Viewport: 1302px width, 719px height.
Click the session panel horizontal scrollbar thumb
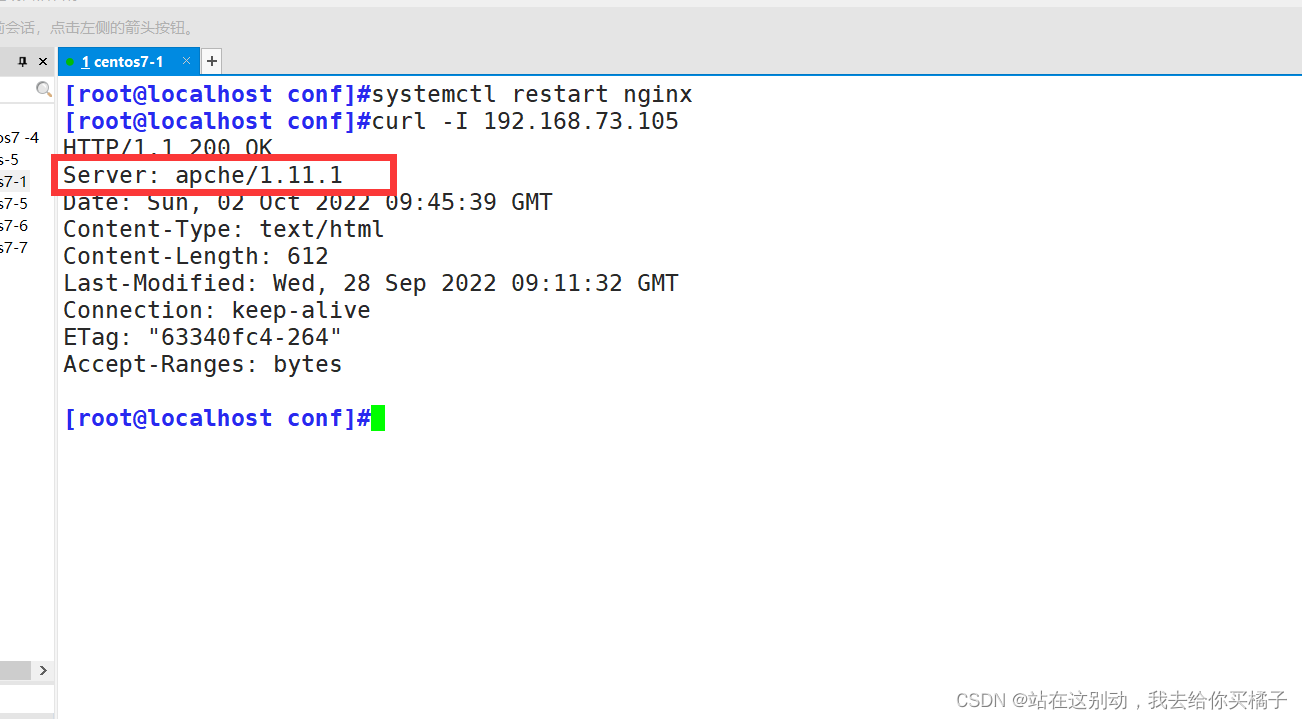coord(15,670)
